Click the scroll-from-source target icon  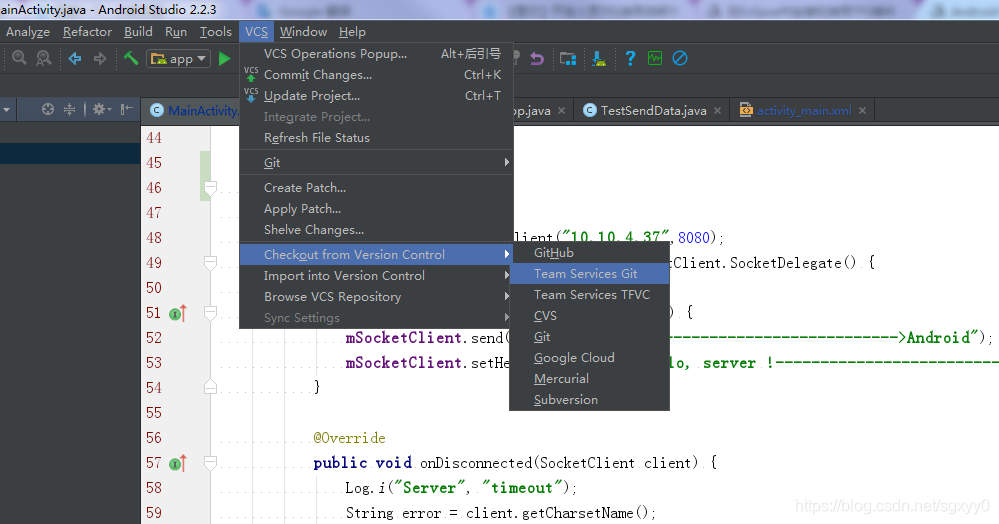tap(48, 110)
